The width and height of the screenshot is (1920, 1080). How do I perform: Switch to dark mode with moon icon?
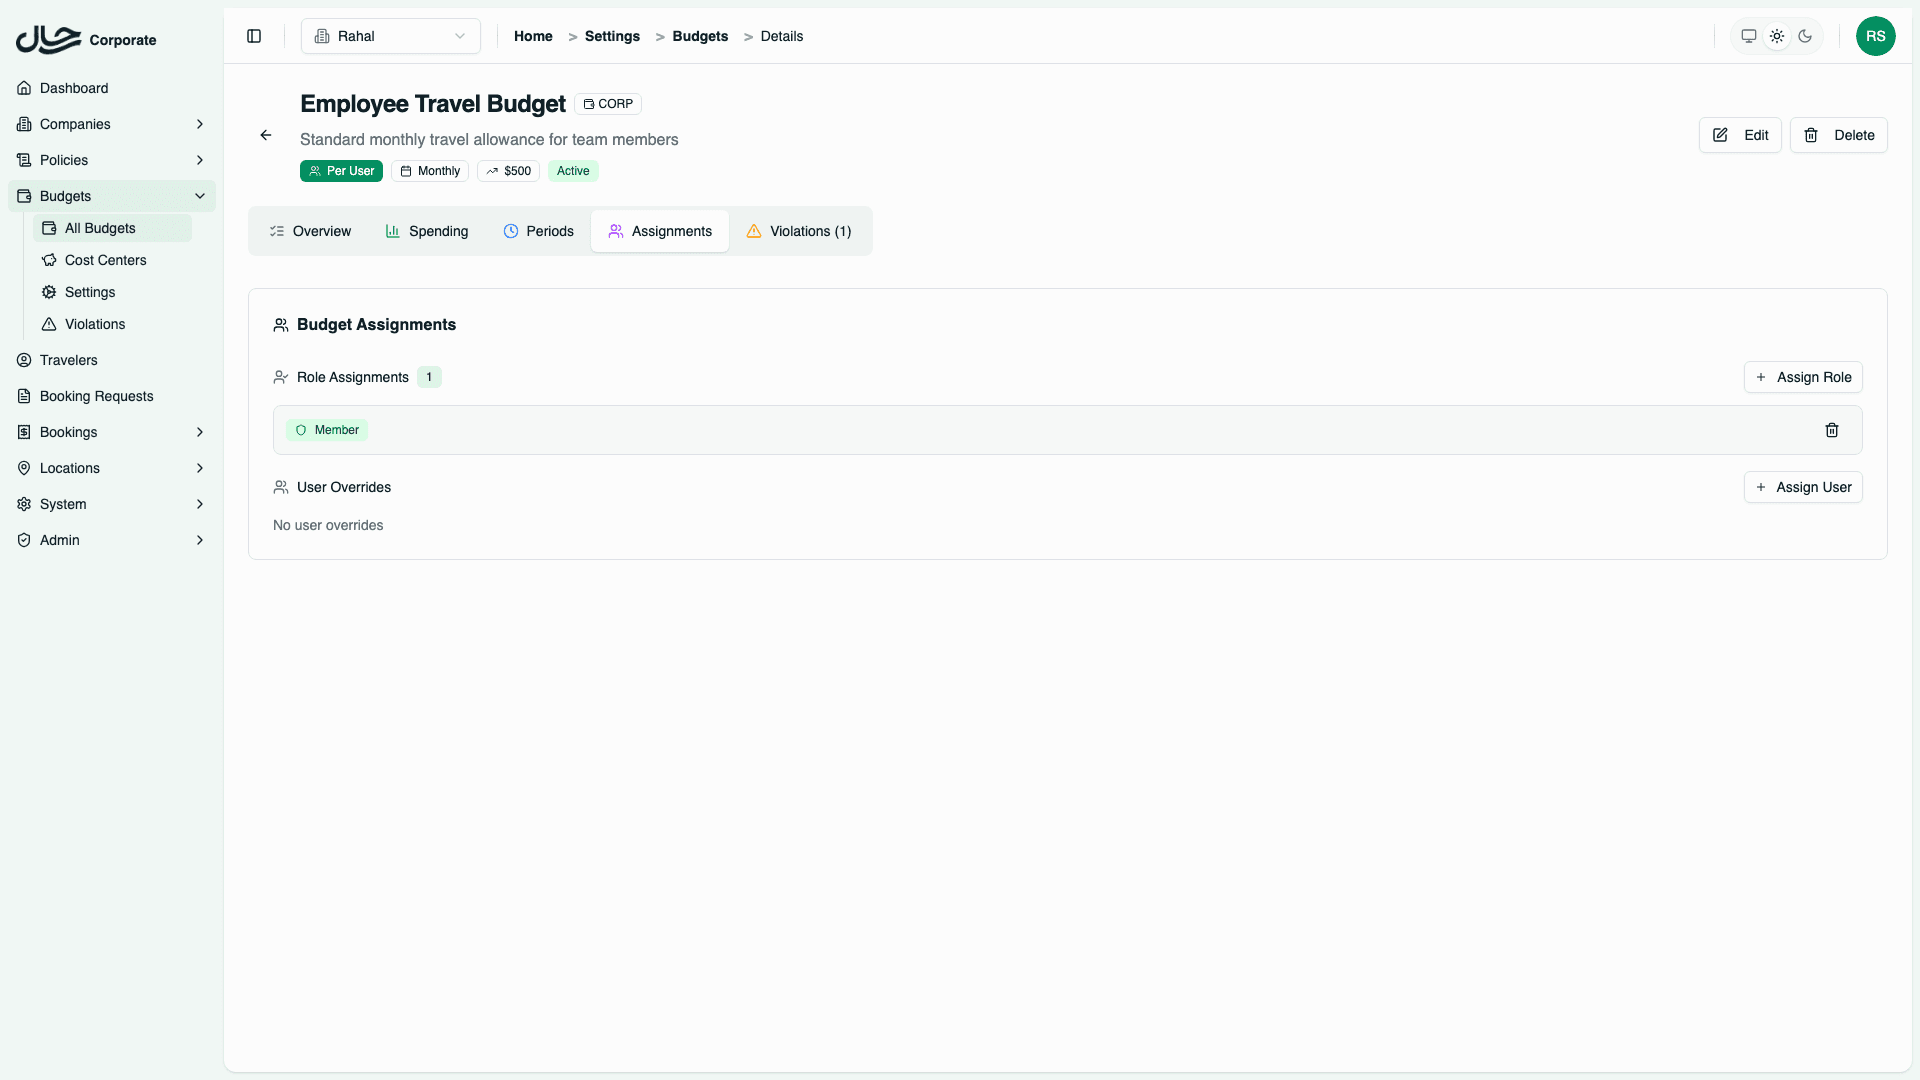(1806, 36)
